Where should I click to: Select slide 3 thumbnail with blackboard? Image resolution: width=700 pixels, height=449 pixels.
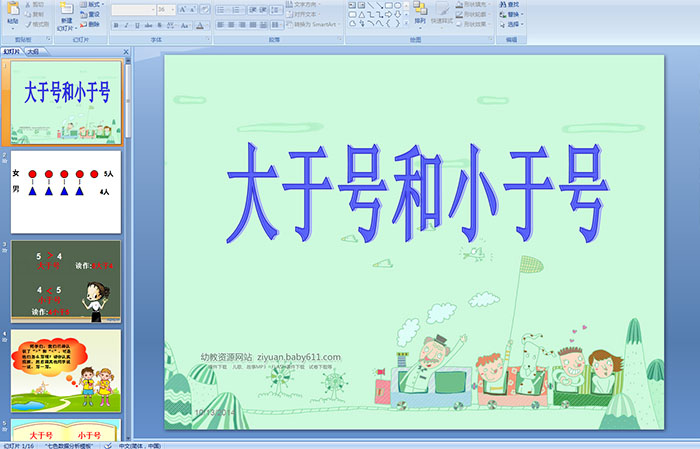click(66, 281)
